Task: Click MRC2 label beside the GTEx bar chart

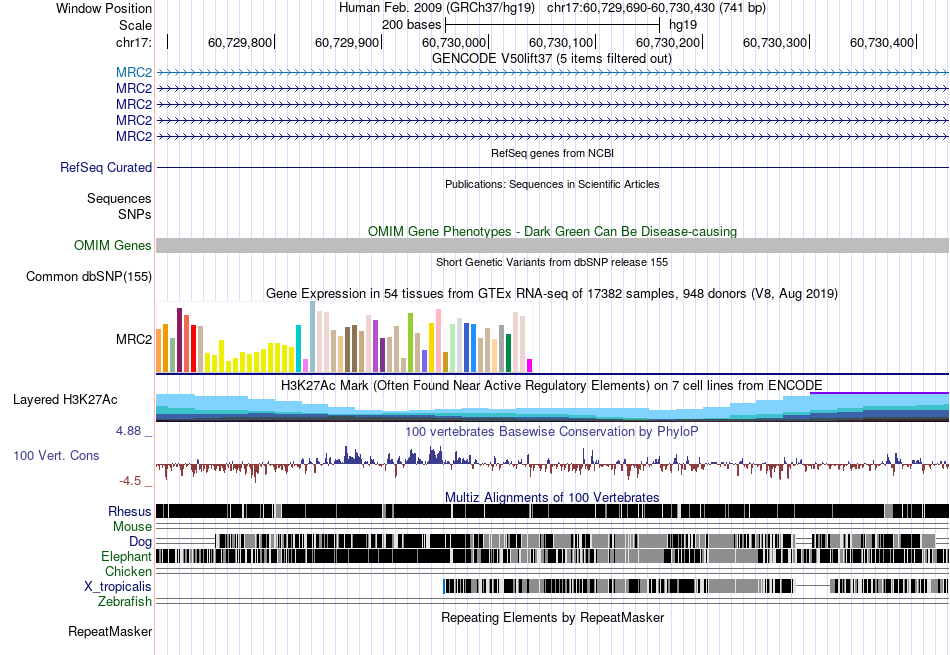Action: pos(134,339)
